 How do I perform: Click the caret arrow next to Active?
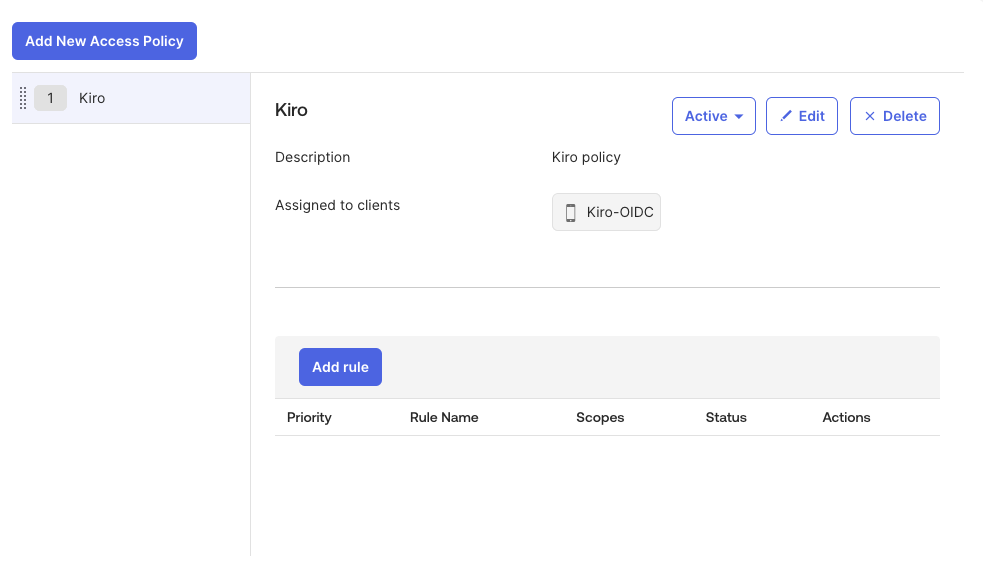[739, 117]
